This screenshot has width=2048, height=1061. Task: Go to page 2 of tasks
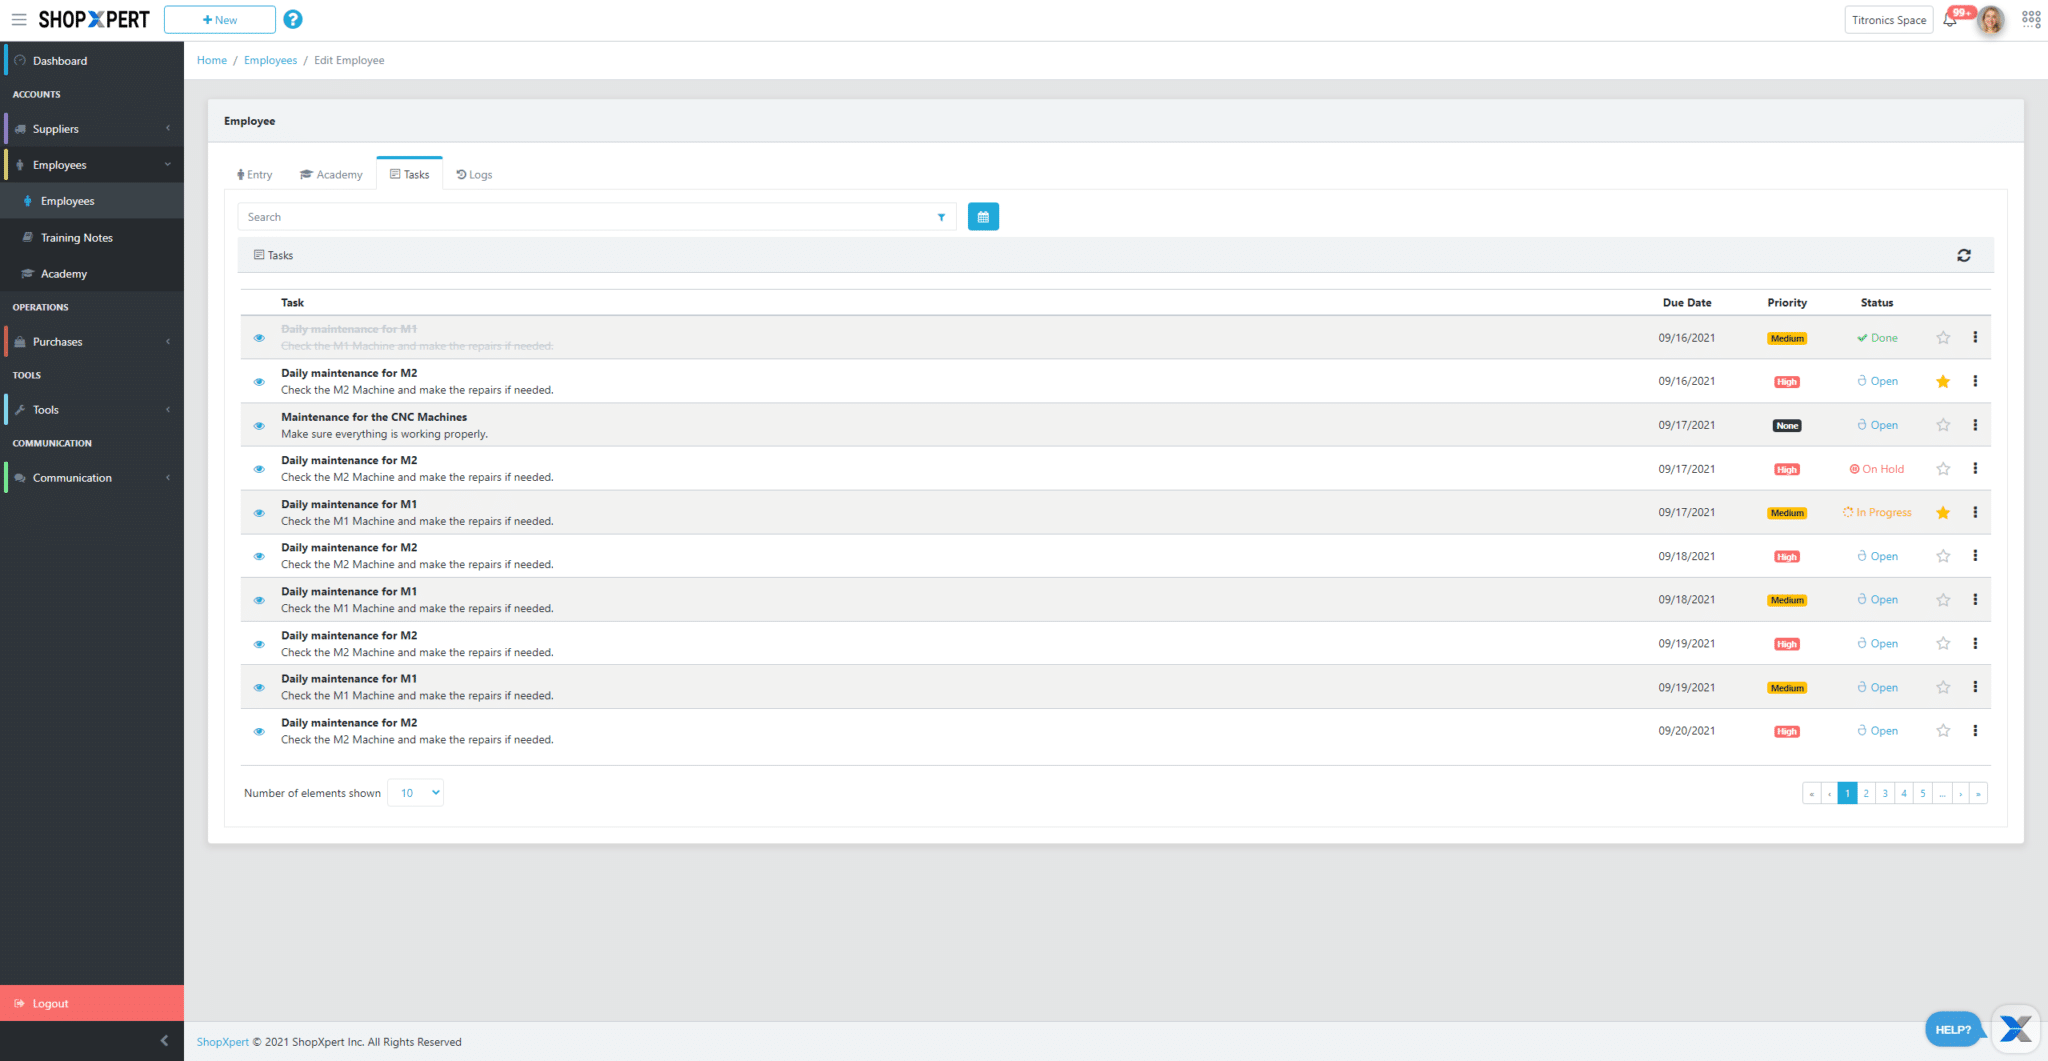tap(1866, 794)
